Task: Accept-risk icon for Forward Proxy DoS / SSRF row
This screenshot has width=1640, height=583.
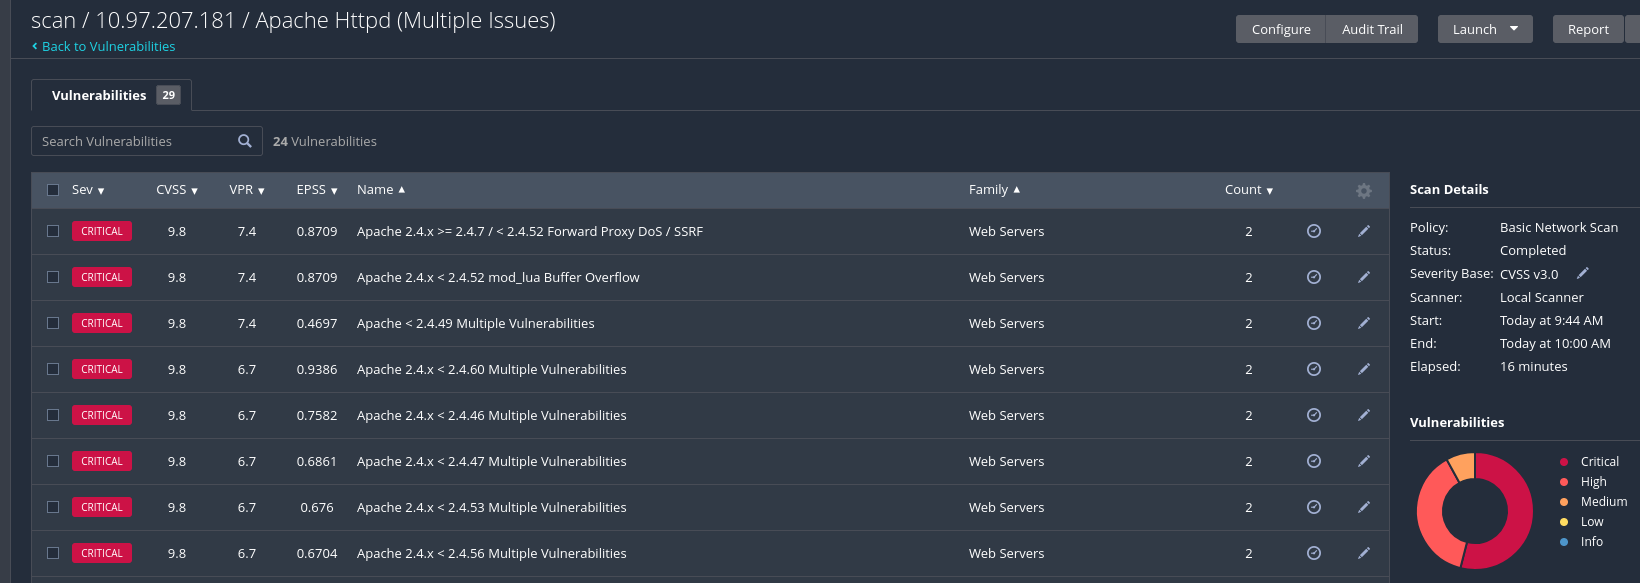Action: pos(1314,231)
